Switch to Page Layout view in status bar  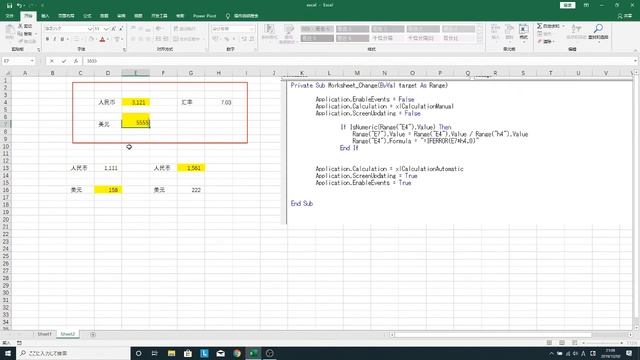(562, 343)
